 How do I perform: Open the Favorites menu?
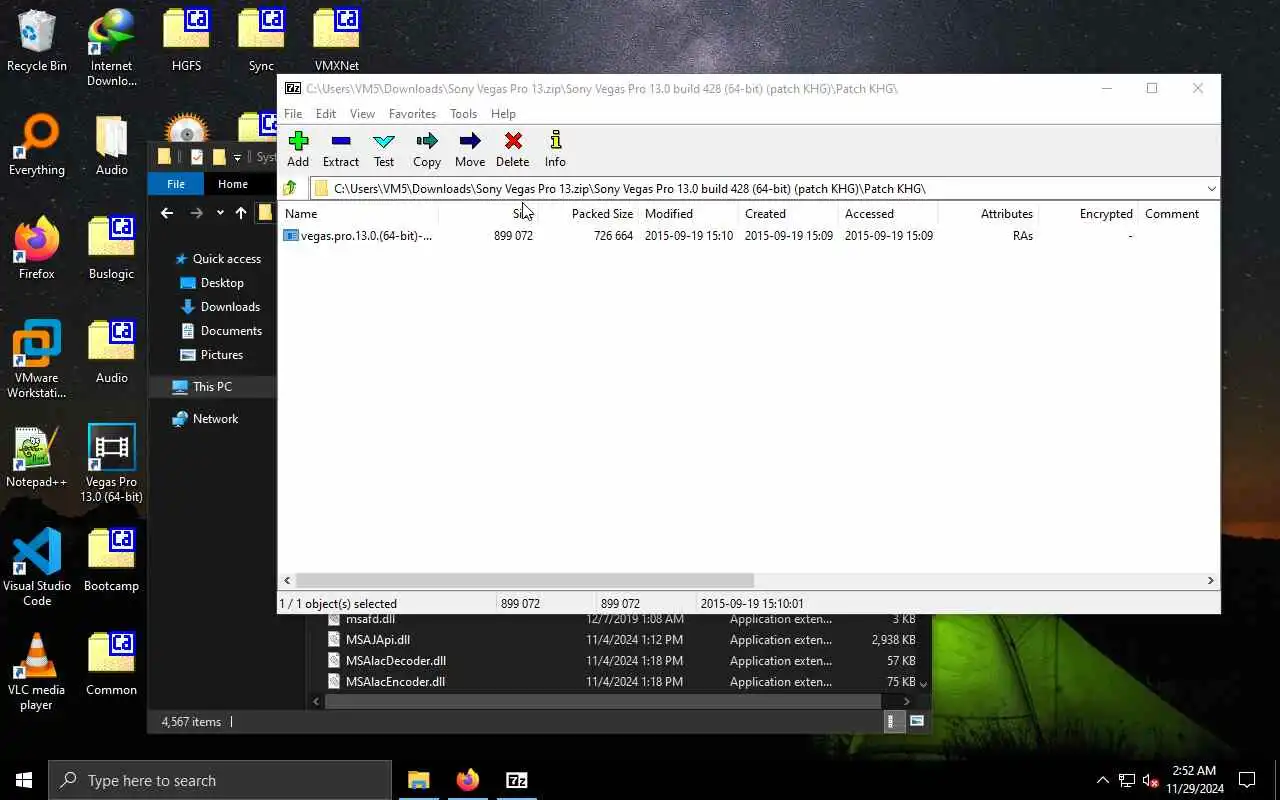pyautogui.click(x=412, y=114)
